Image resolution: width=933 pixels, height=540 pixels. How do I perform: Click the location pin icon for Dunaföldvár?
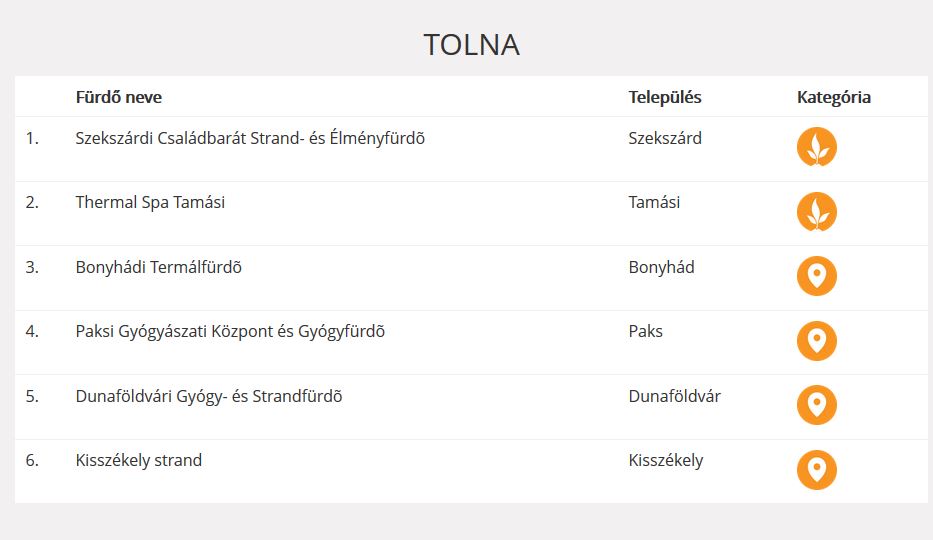pyautogui.click(x=816, y=405)
